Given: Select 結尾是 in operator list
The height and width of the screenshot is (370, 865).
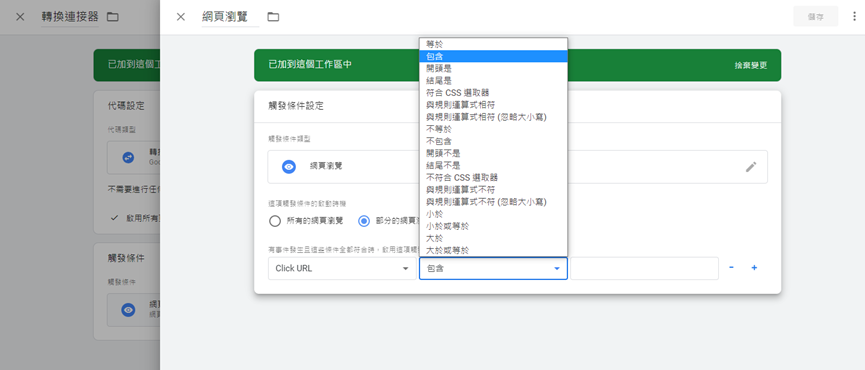Looking at the screenshot, I should tap(493, 81).
